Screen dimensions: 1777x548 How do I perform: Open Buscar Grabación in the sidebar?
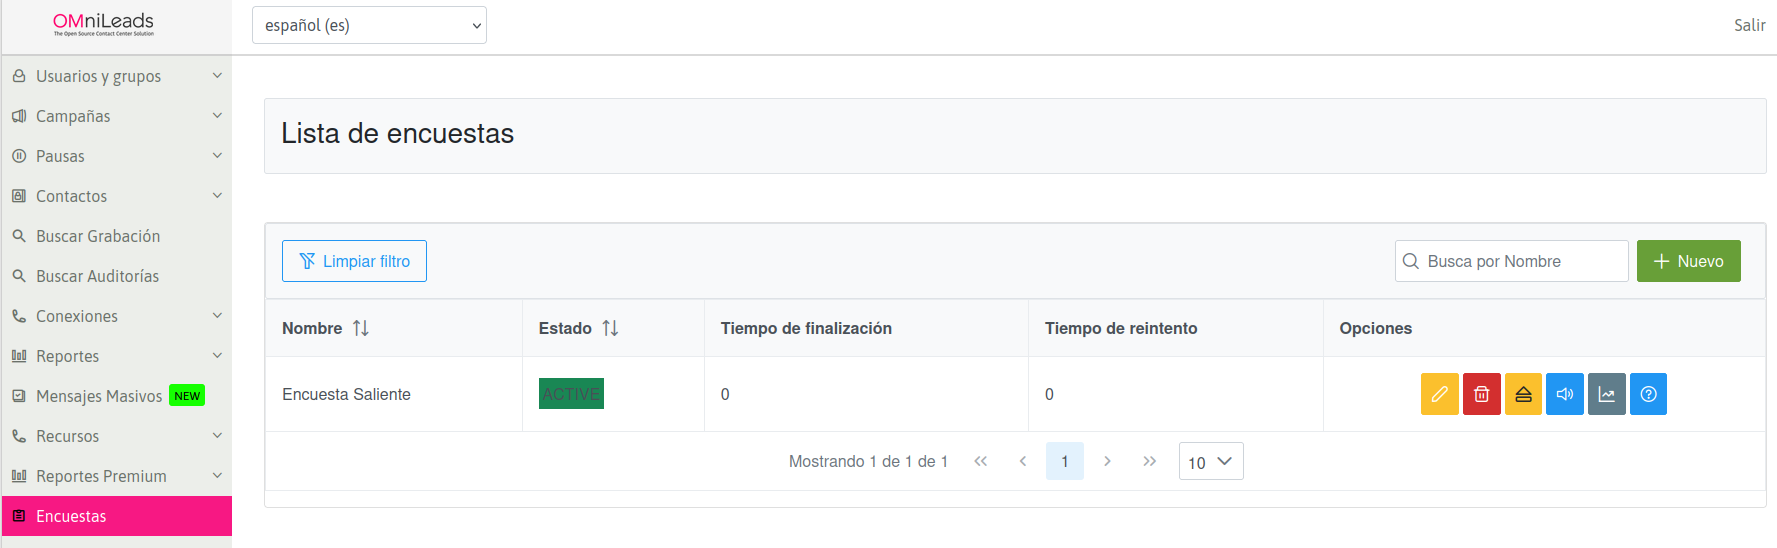click(98, 236)
